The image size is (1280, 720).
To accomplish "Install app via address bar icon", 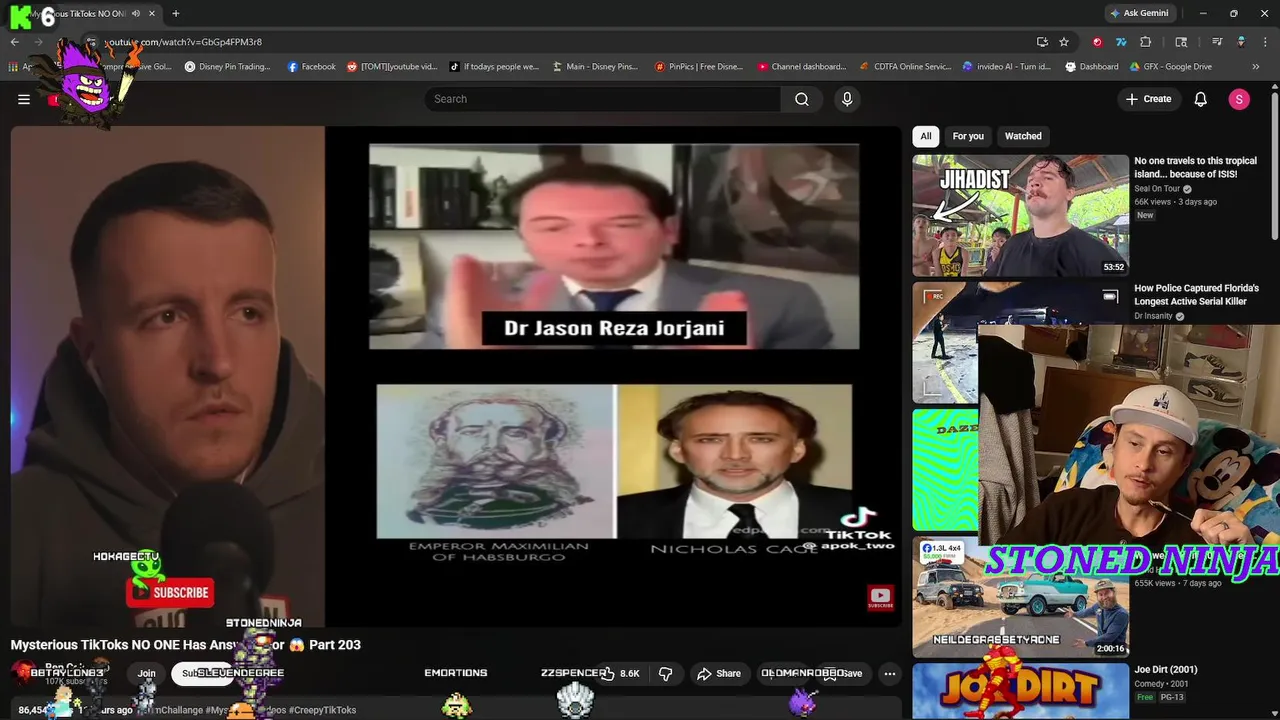I will pos(1042,42).
